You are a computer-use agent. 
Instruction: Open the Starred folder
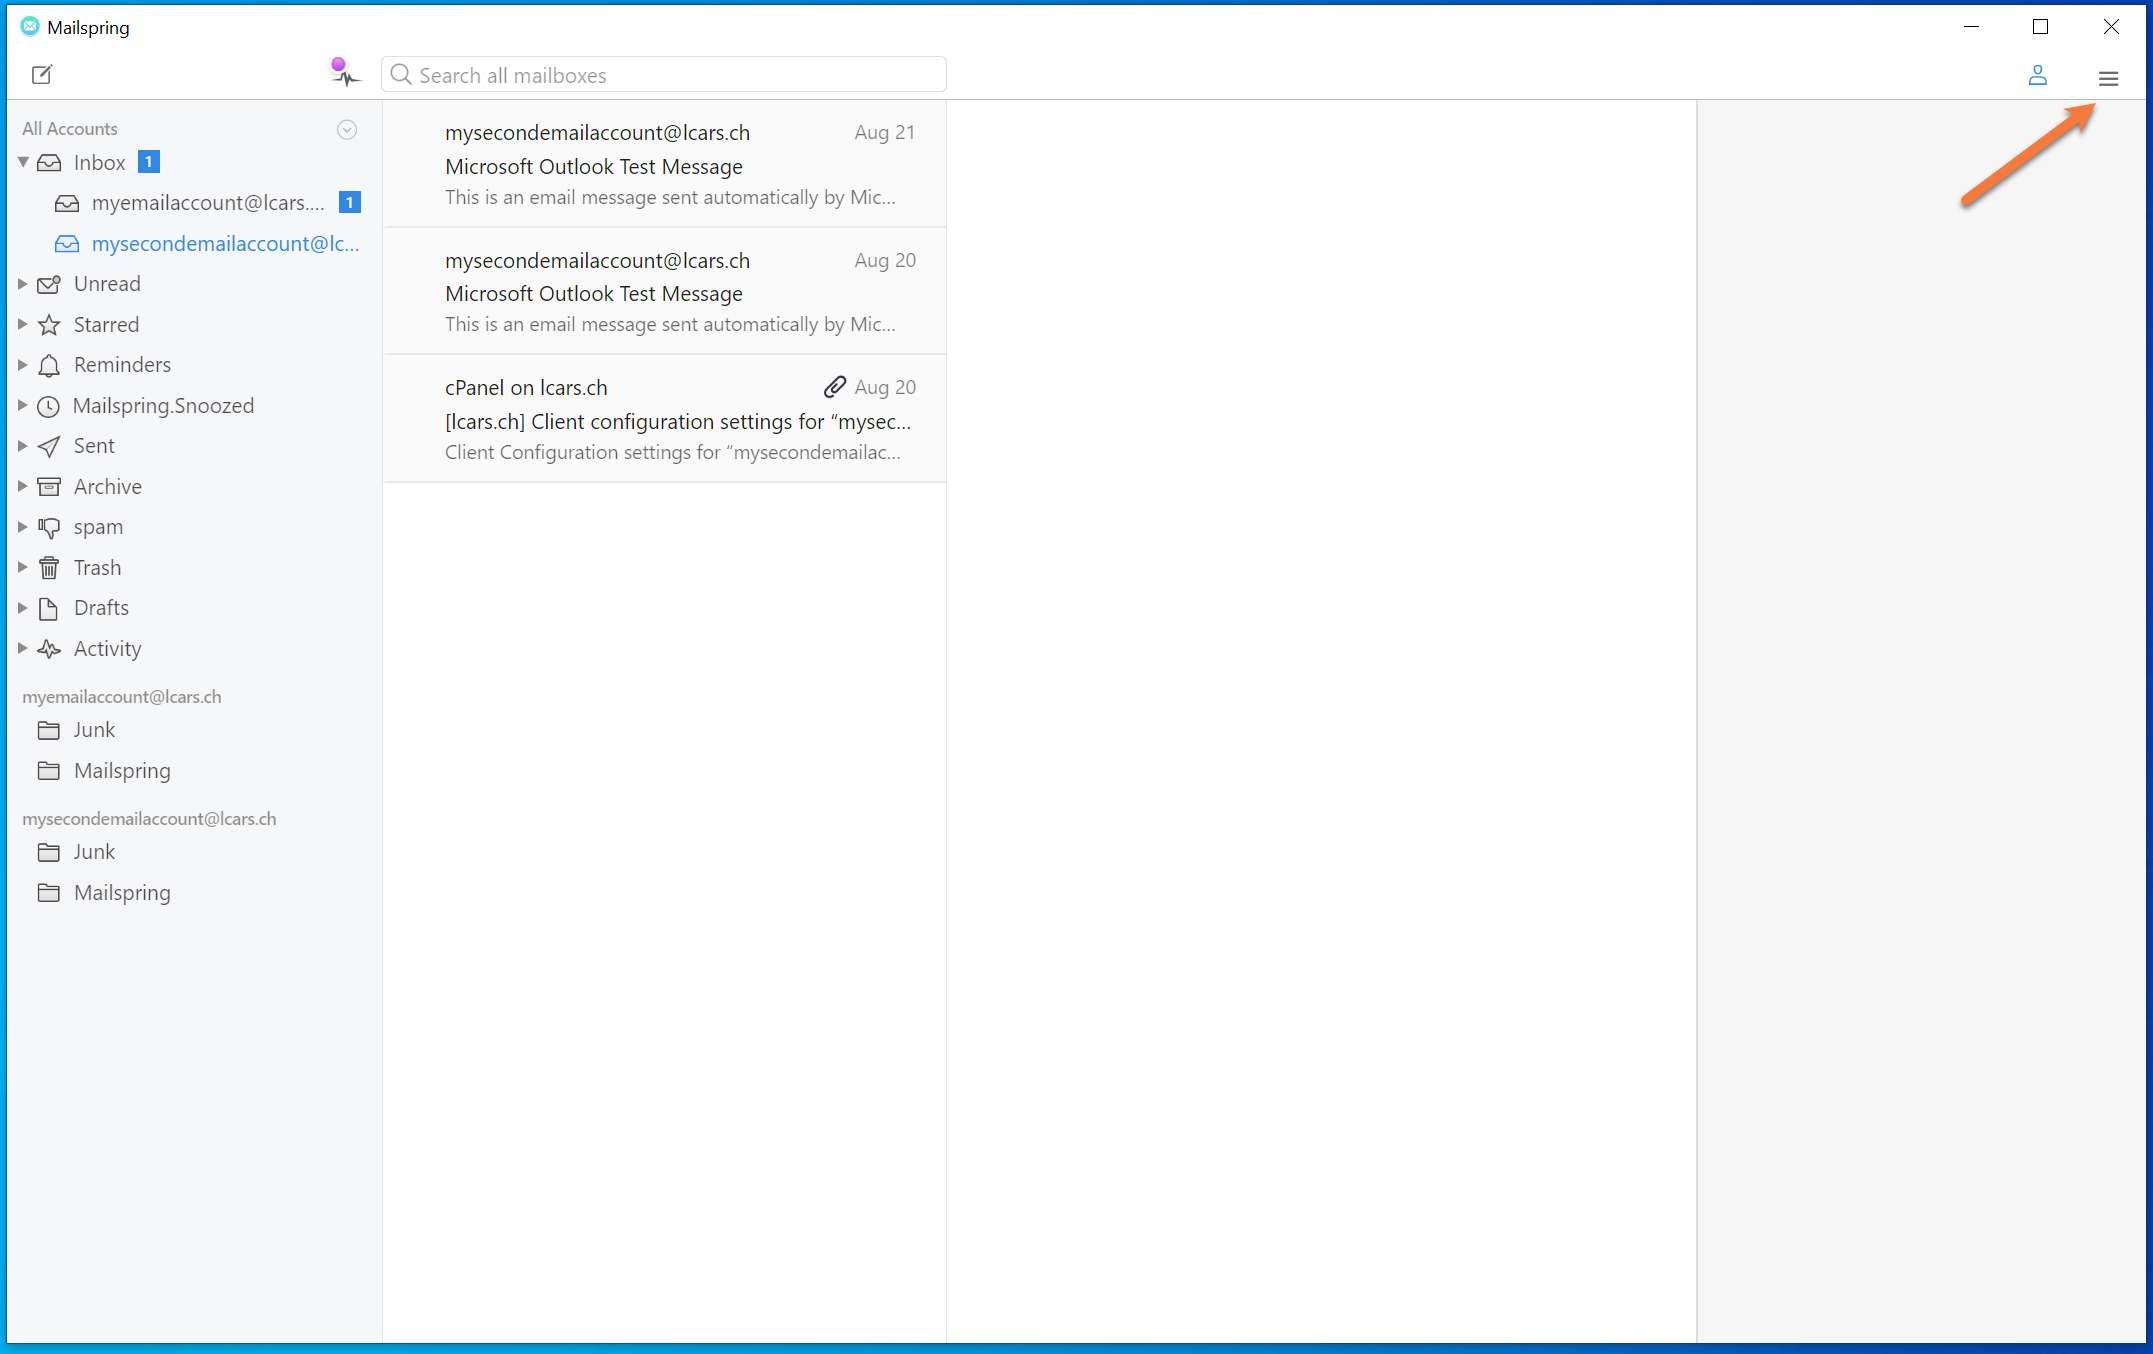click(105, 325)
